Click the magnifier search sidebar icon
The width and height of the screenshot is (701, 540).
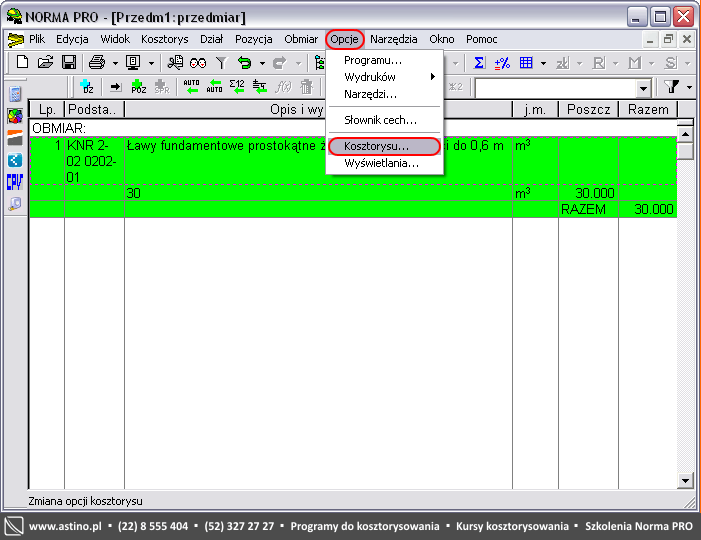click(x=15, y=204)
